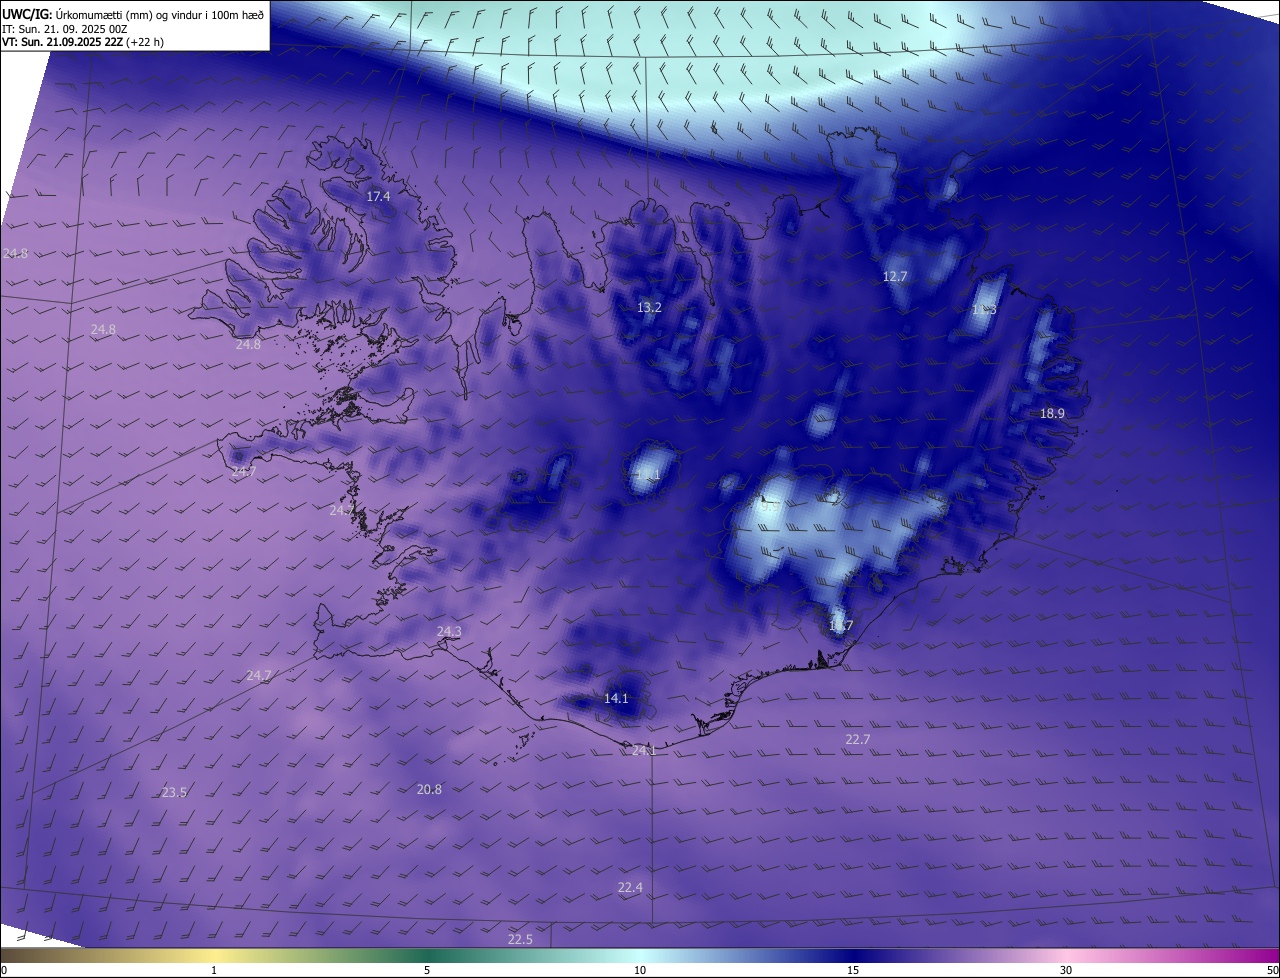The width and height of the screenshot is (1280, 978).
Task: Select the 22.7 value over the ocean
Action: (x=857, y=739)
